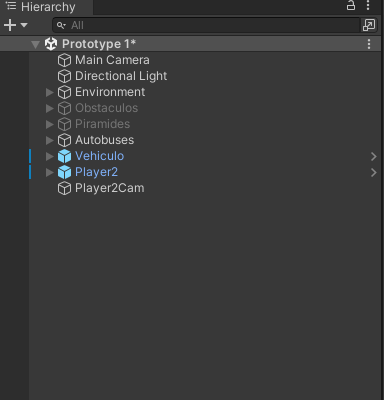Viewport: 384px width, 400px height.
Task: Focus the All search field
Action: (x=206, y=25)
